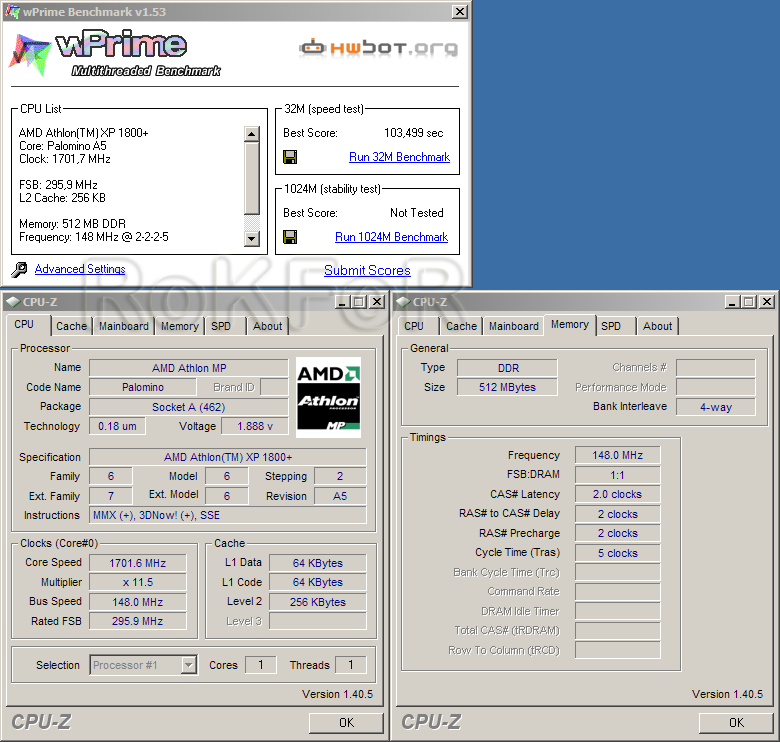Image resolution: width=780 pixels, height=742 pixels.
Task: Minimize the left CPU-Z window
Action: [341, 302]
